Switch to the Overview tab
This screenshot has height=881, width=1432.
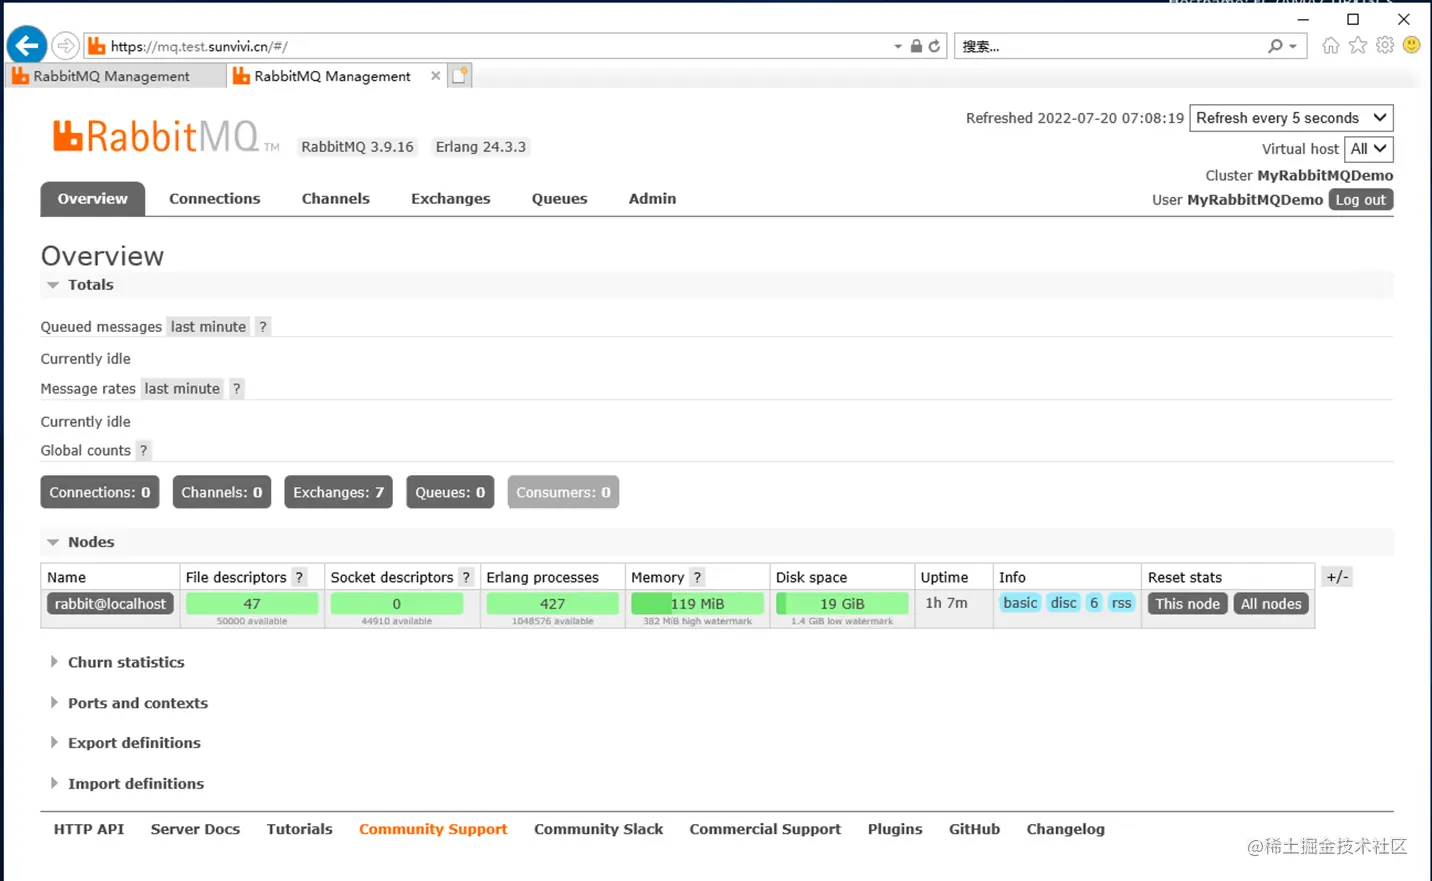click(x=93, y=199)
